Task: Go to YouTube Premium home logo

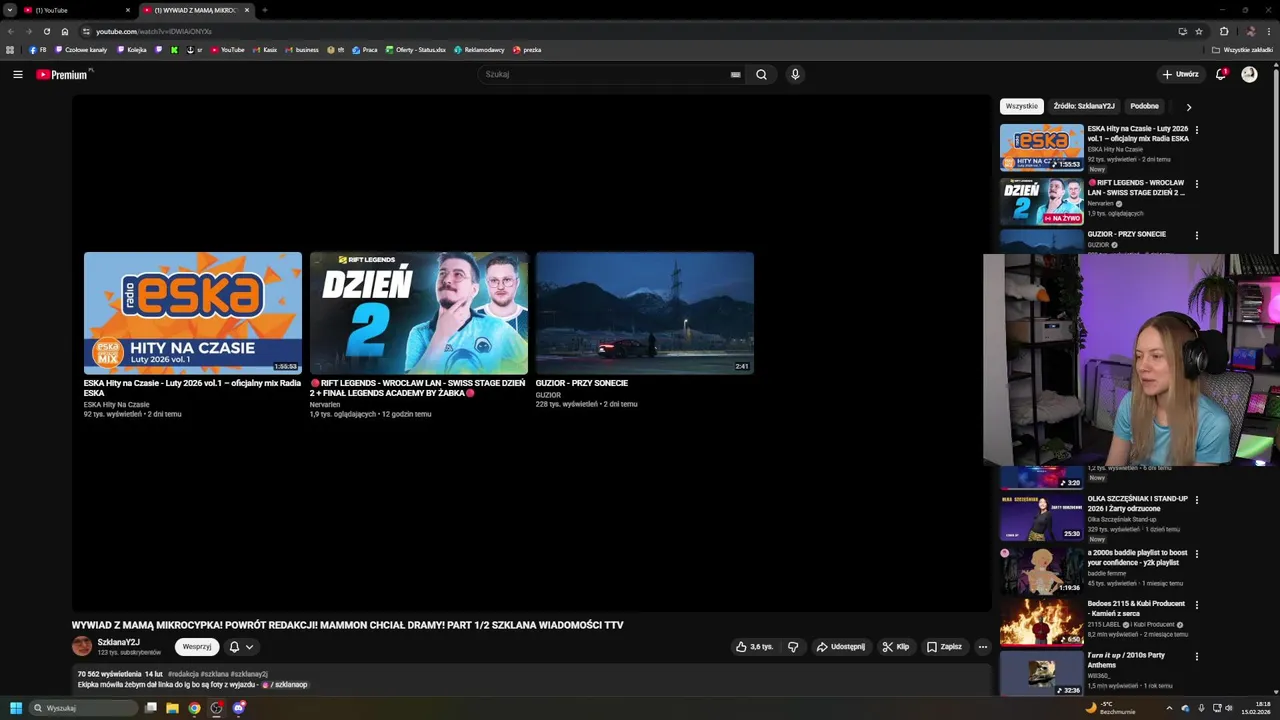Action: (62, 74)
